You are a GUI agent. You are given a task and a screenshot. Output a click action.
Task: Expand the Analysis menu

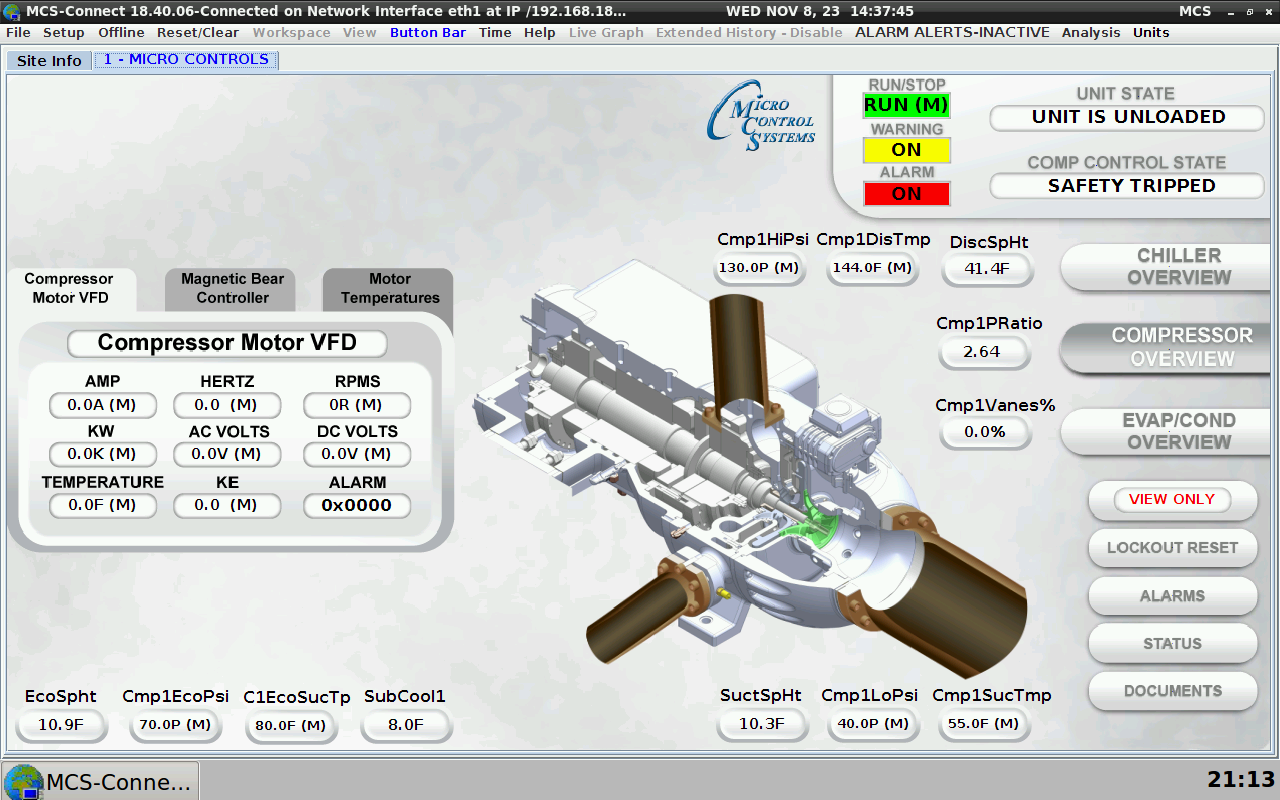click(1091, 32)
